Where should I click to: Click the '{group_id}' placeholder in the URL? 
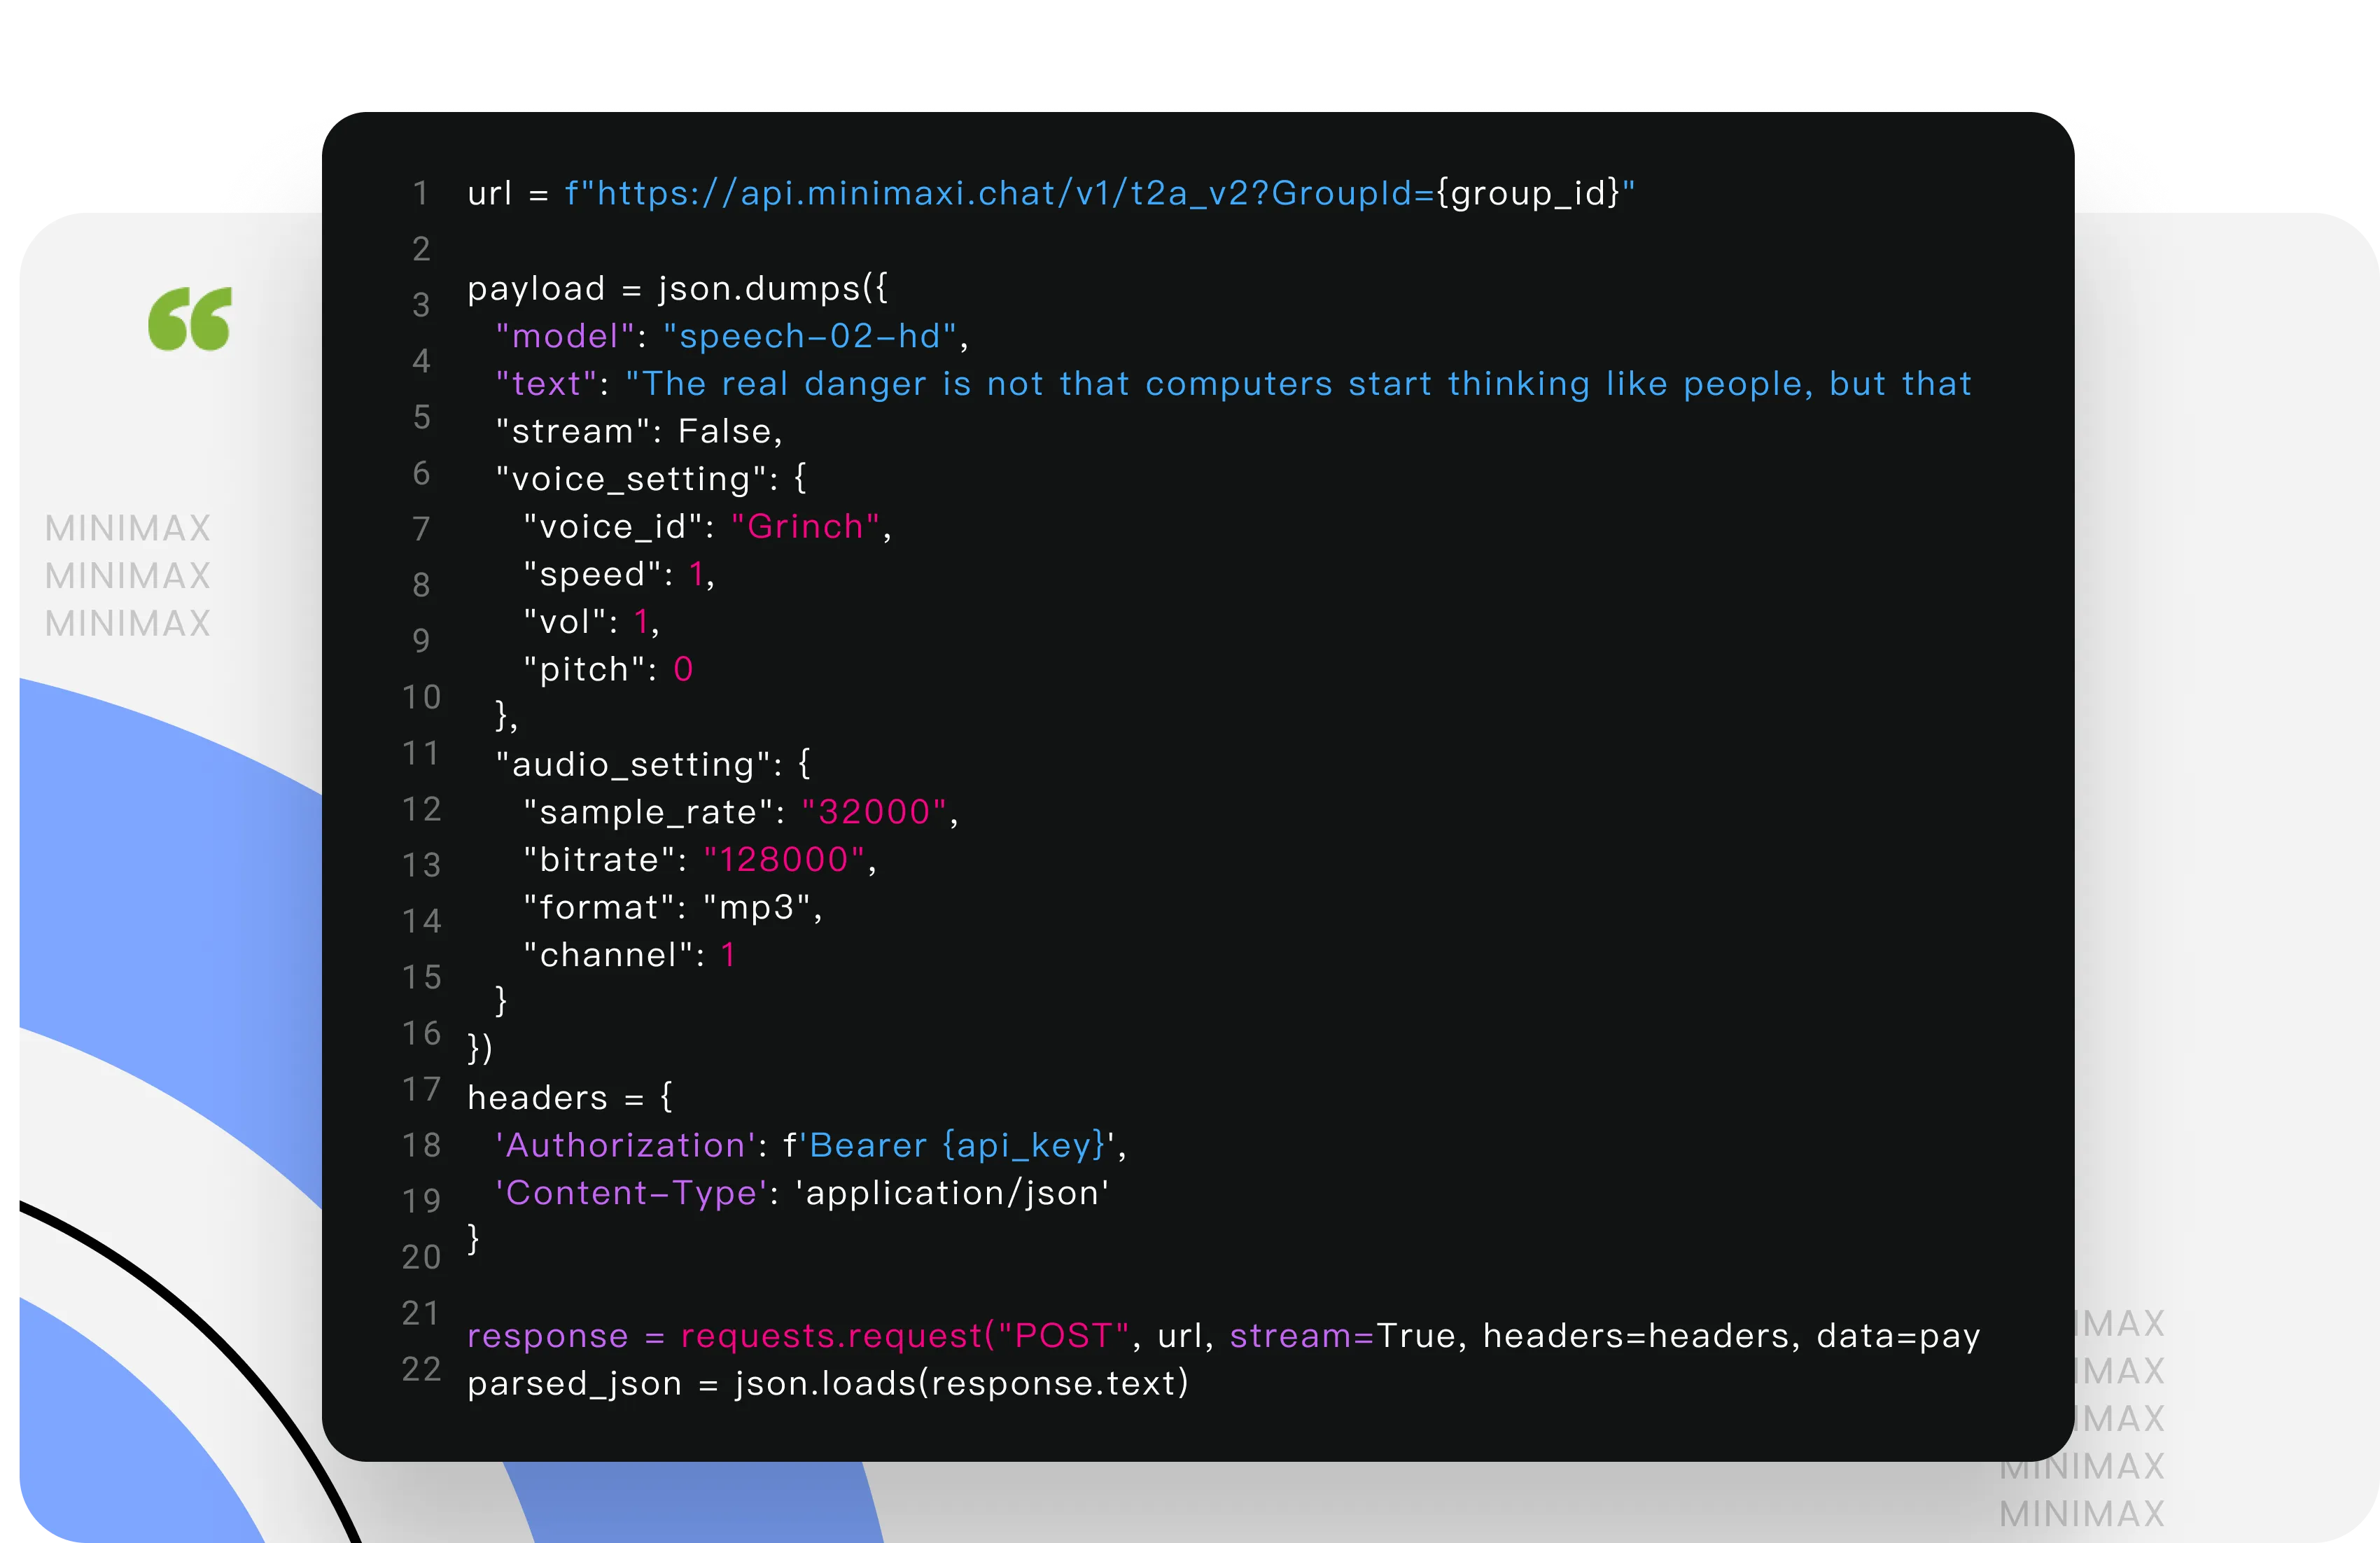click(x=1527, y=193)
